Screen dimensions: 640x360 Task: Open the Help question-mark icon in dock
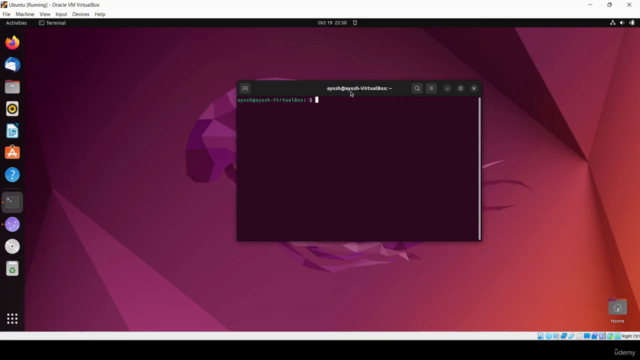coord(12,175)
